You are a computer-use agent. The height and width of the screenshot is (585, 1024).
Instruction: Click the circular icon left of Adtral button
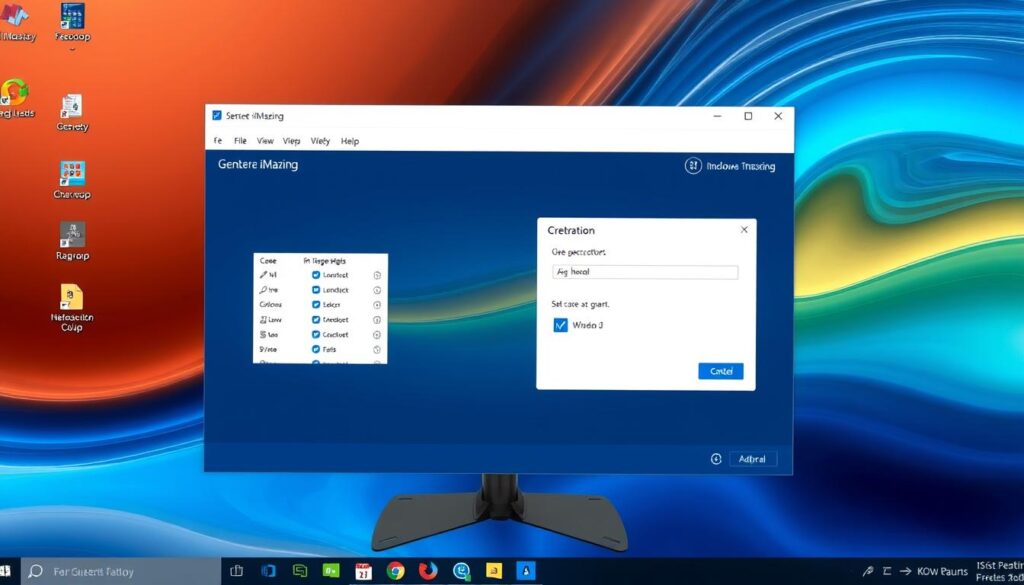point(716,459)
